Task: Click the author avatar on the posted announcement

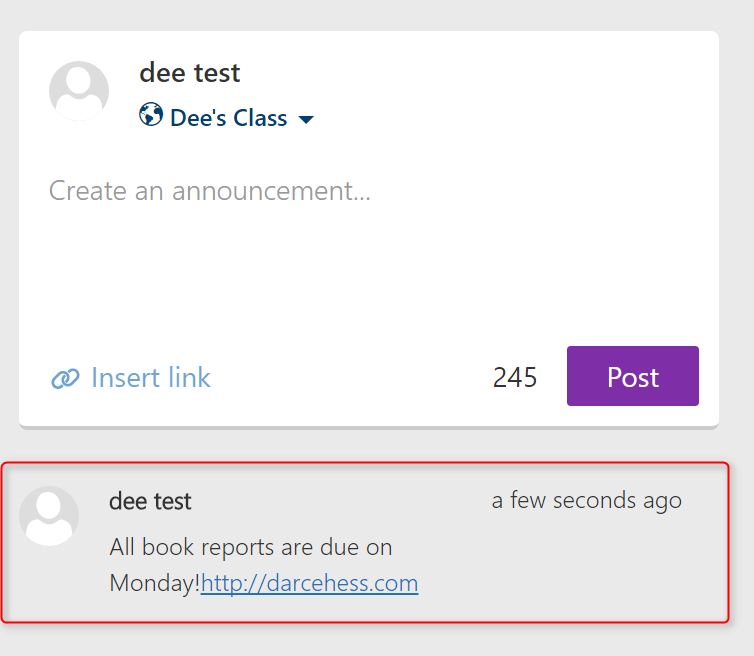Action: (x=49, y=516)
